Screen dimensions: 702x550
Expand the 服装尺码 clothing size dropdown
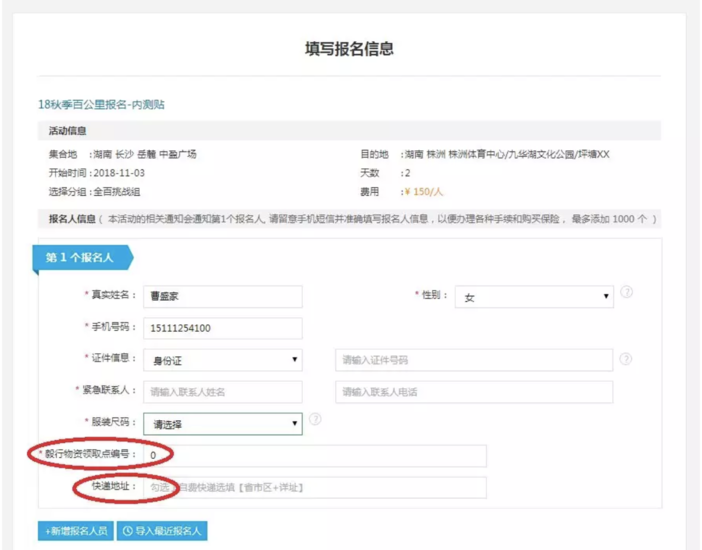point(222,424)
